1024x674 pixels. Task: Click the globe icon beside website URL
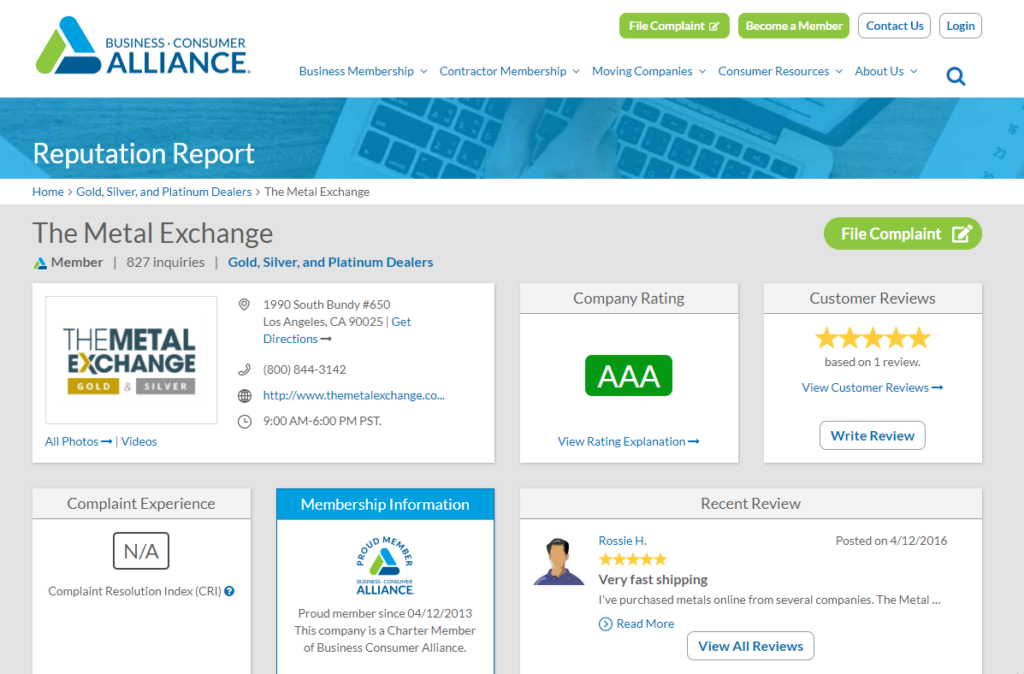[x=244, y=396]
